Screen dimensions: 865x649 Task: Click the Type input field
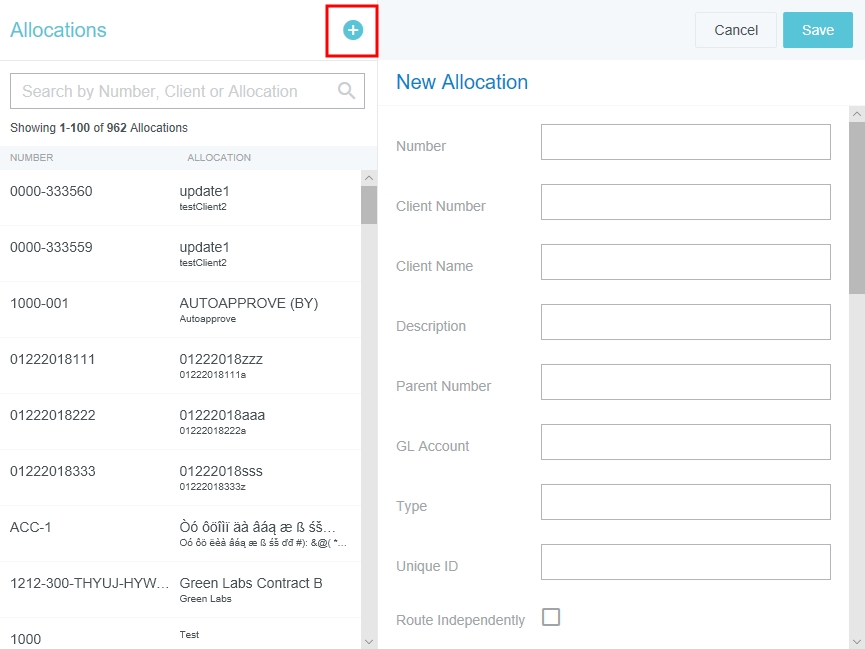[685, 502]
